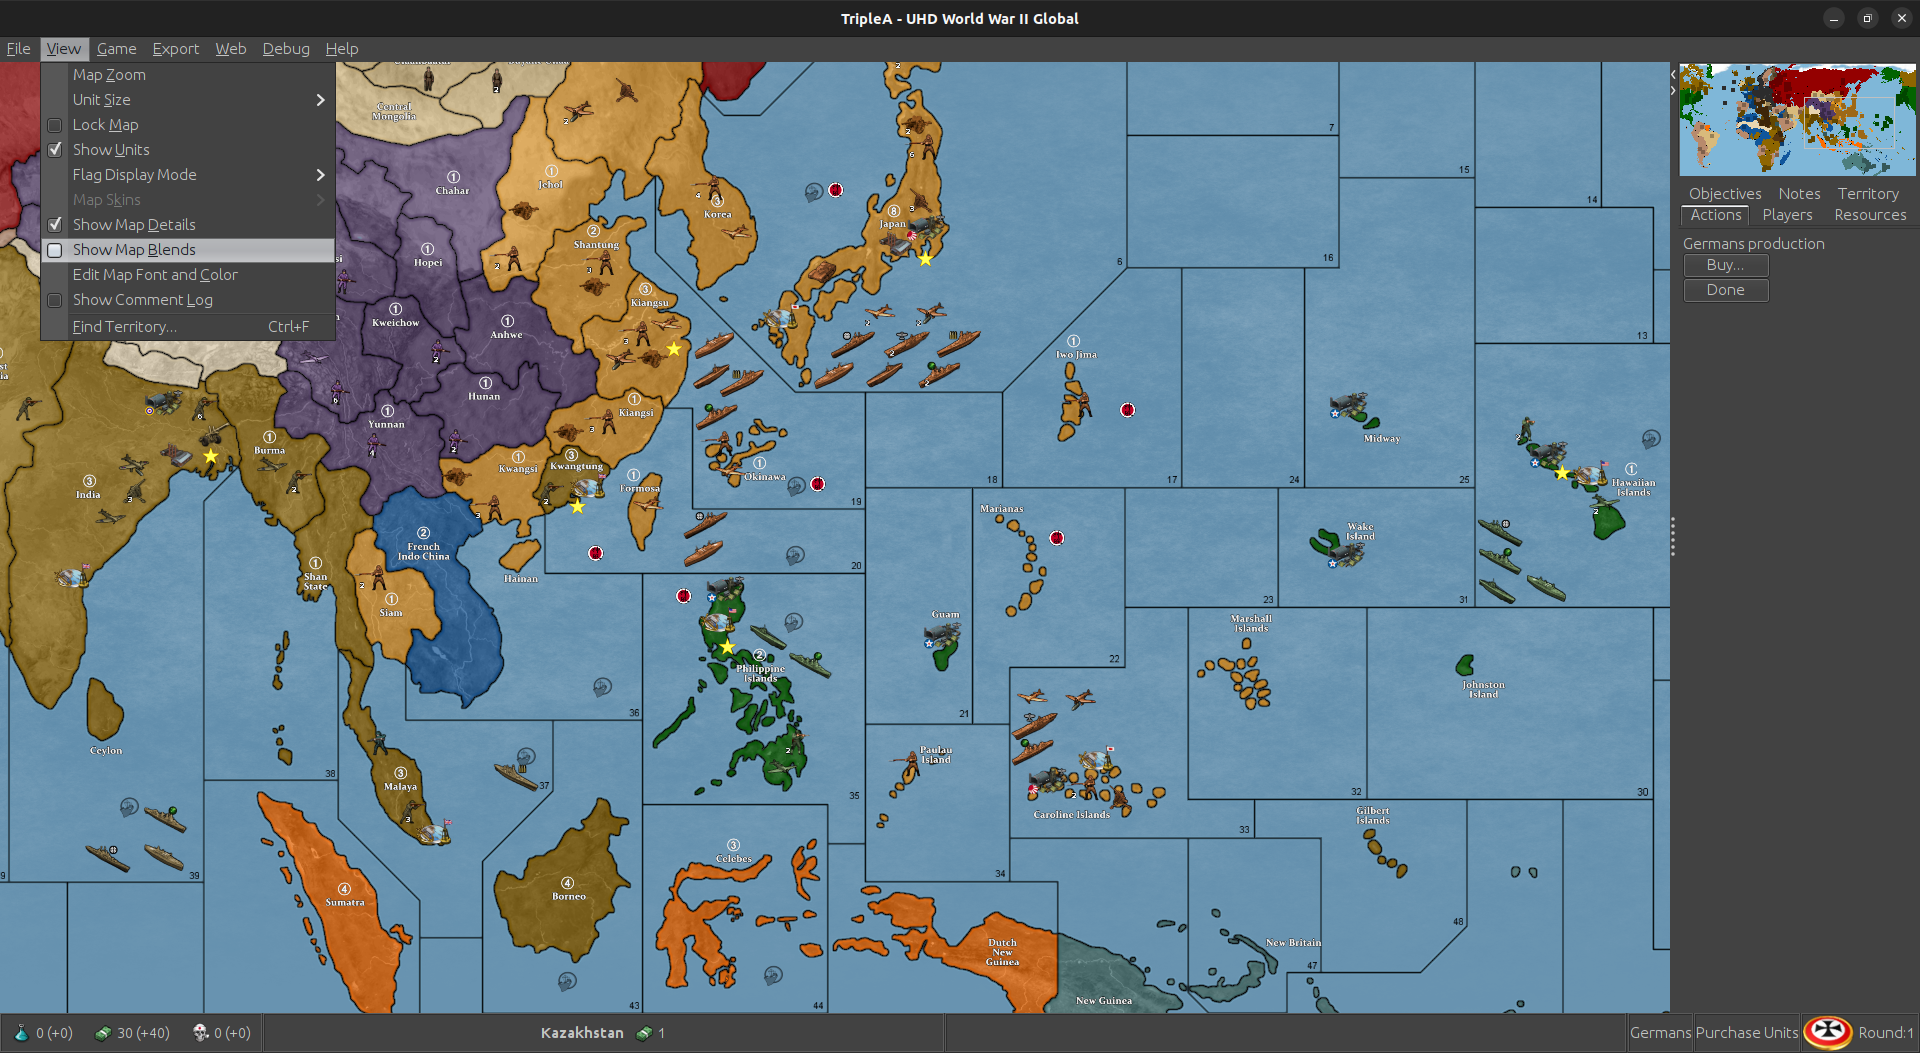Enable the Lock Map checkbox
1920x1053 pixels.
pyautogui.click(x=55, y=125)
